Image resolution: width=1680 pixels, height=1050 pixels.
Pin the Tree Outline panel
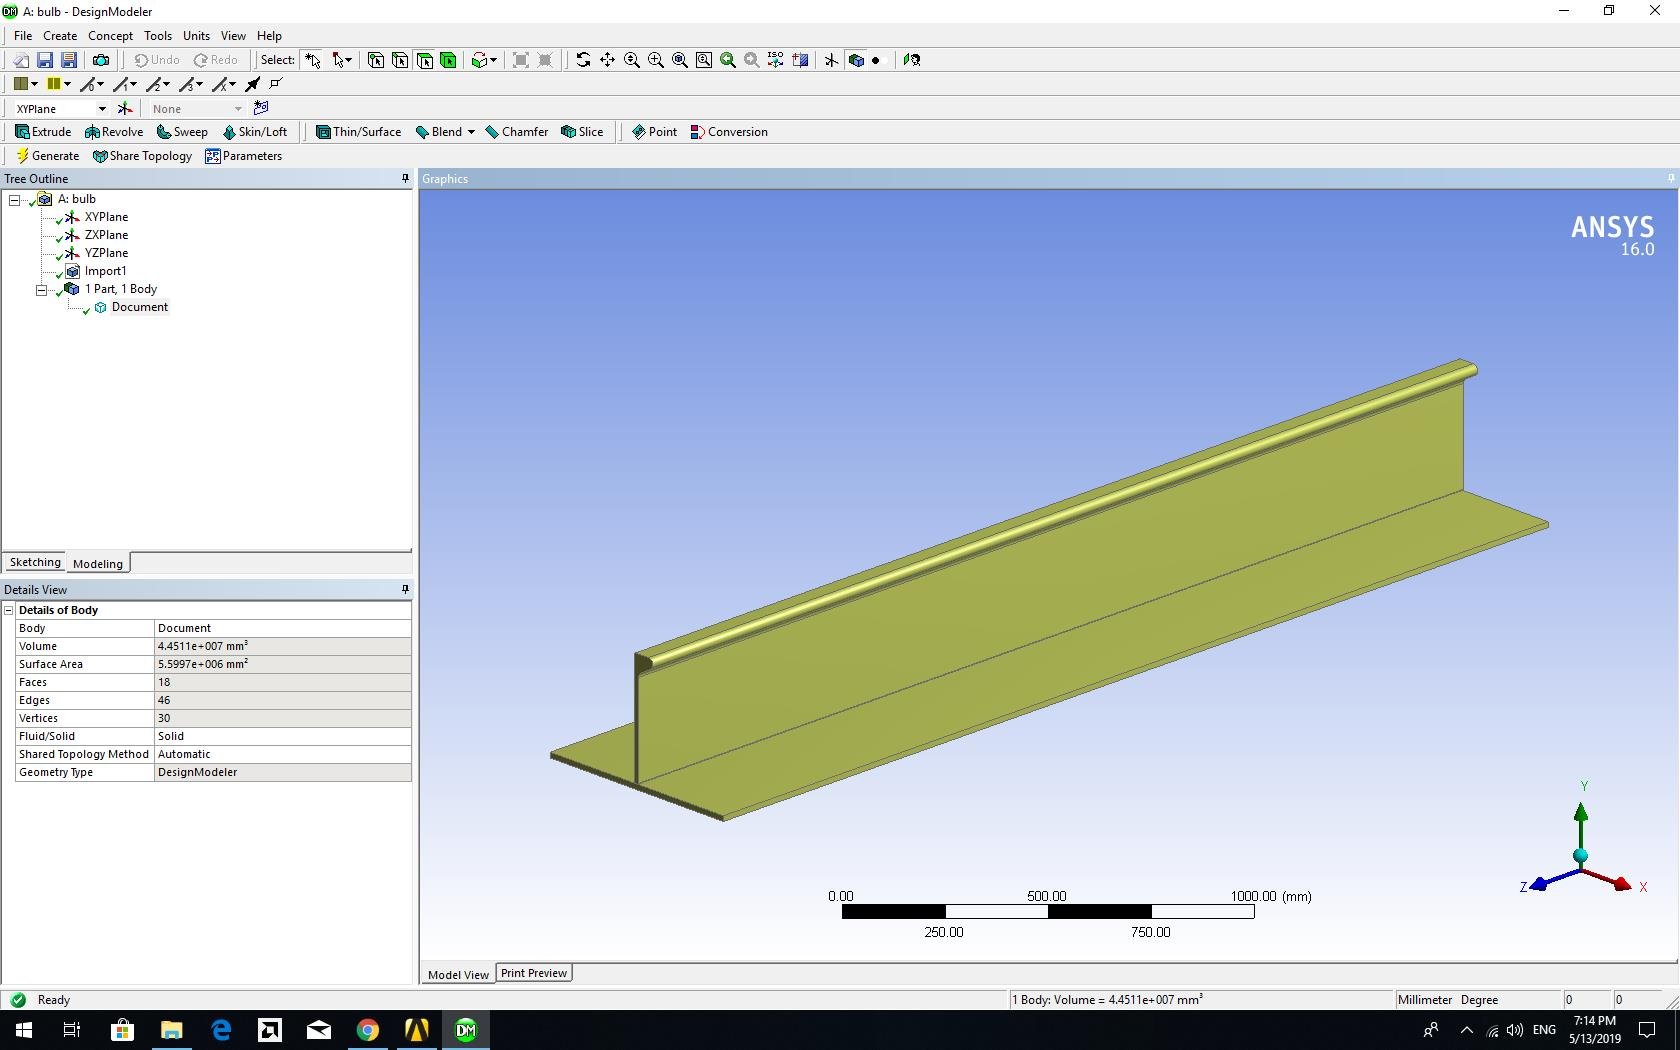tap(405, 179)
